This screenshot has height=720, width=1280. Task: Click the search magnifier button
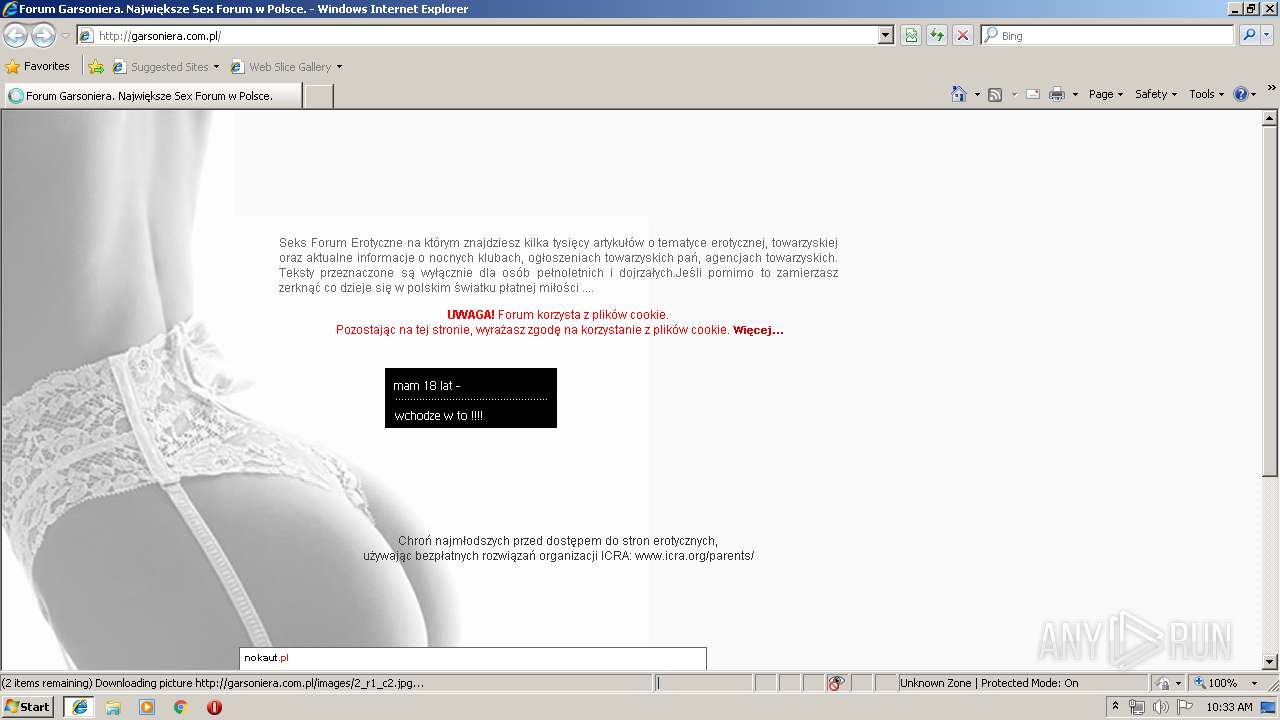coord(1249,35)
